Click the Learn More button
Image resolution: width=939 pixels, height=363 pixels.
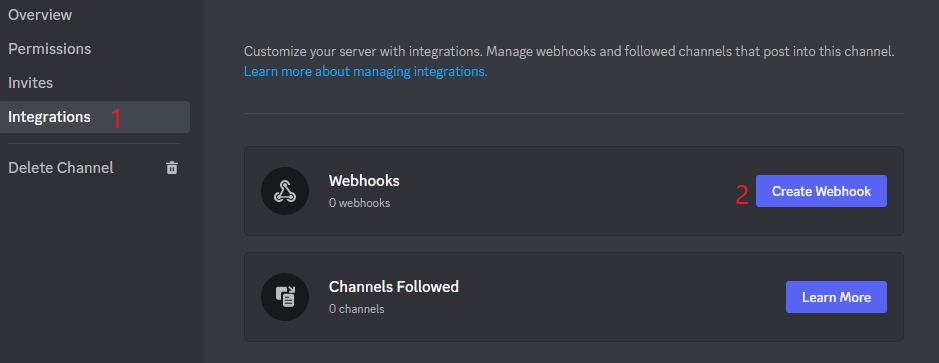[x=836, y=297]
